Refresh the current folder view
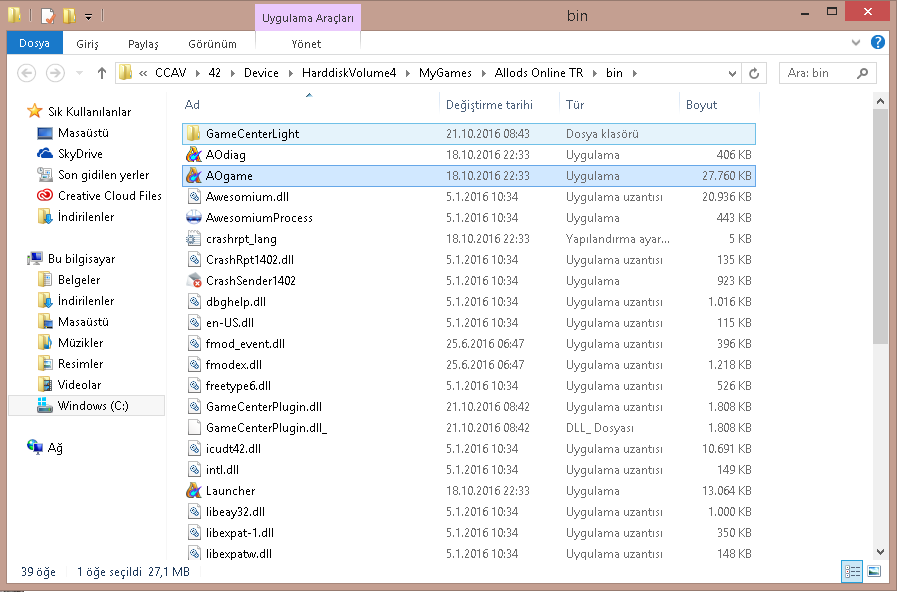This screenshot has height=592, width=897. (x=756, y=73)
